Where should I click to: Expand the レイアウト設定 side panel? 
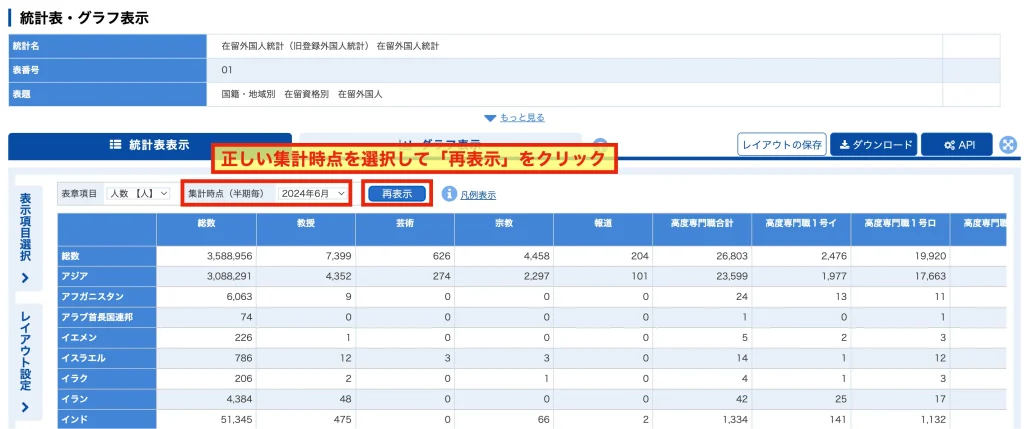[25, 362]
